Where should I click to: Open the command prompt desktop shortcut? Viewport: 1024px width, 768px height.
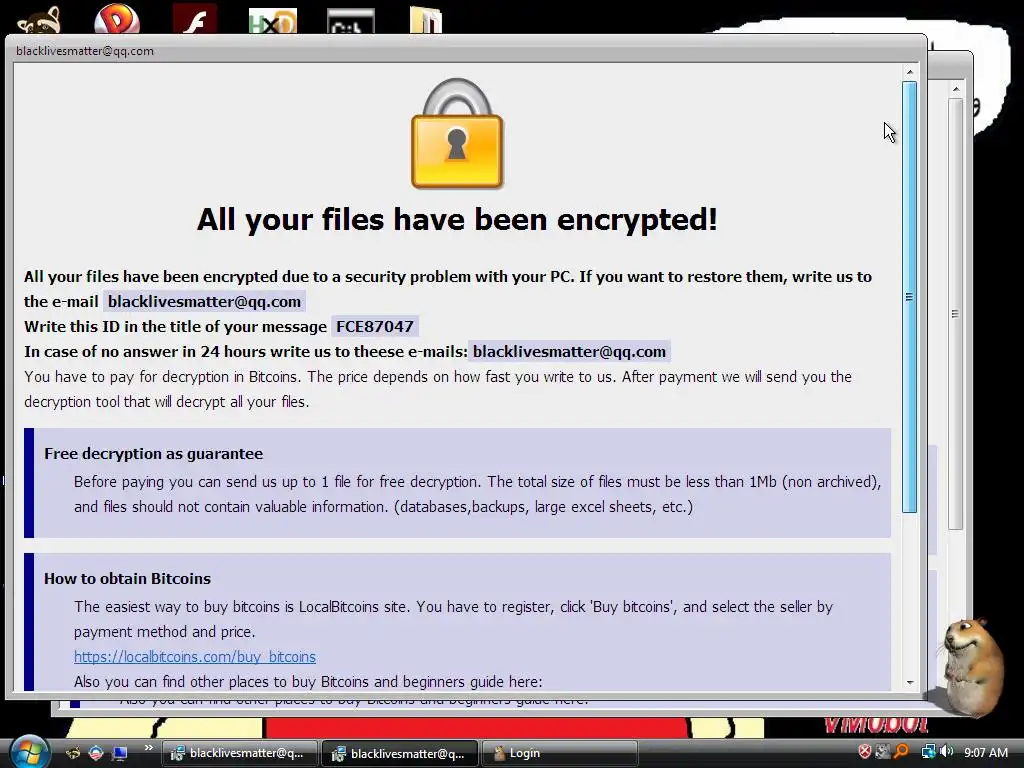[351, 21]
